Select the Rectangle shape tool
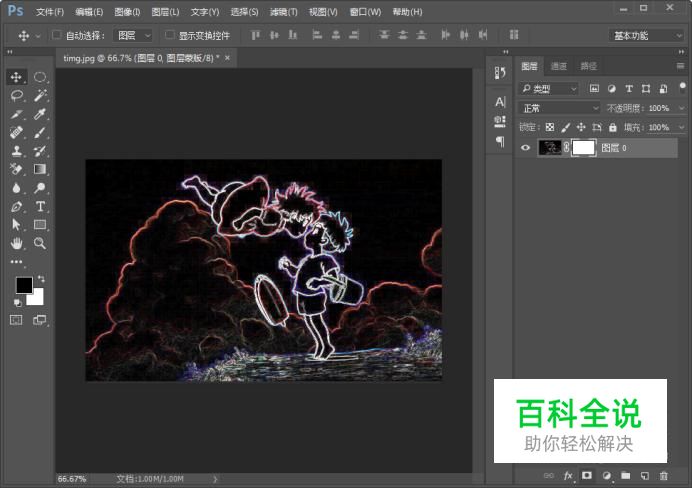The width and height of the screenshot is (692, 488). pos(40,225)
